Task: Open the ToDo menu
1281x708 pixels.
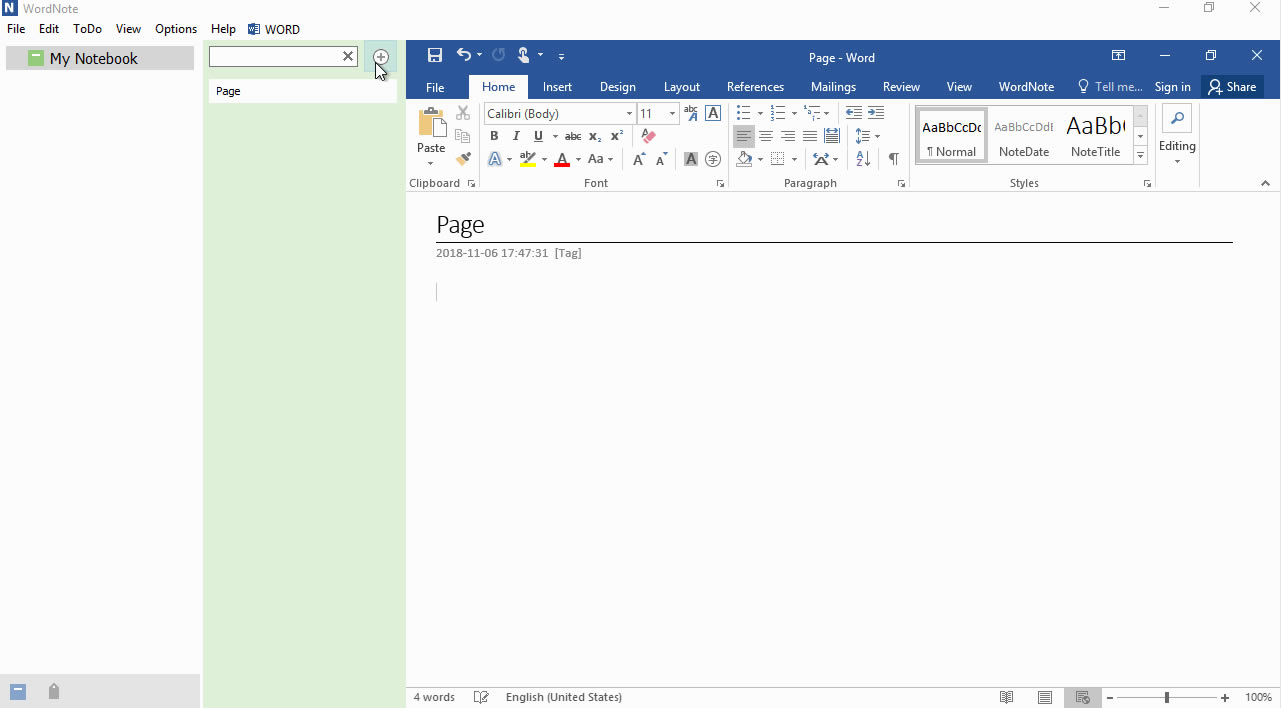Action: pos(87,29)
